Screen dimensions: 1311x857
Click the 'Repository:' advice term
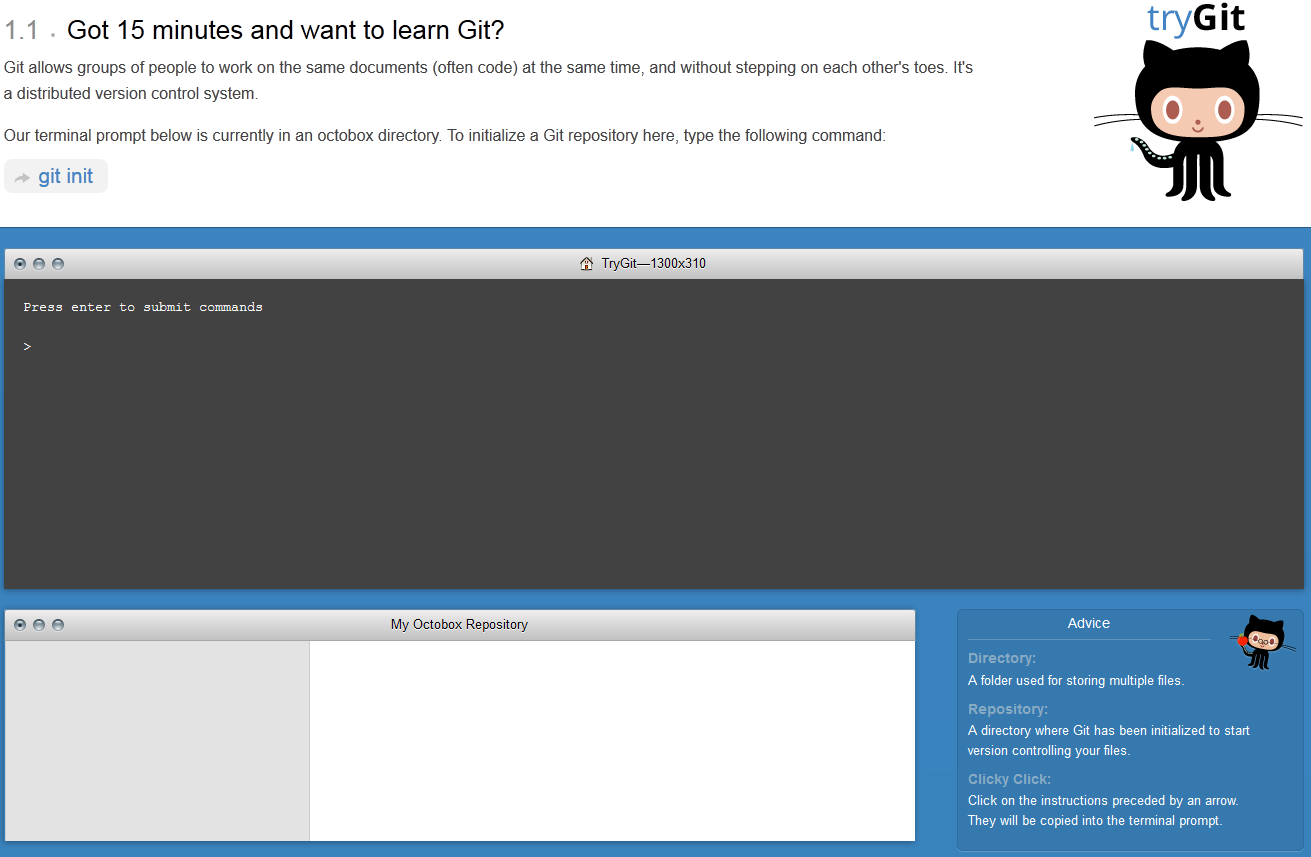tap(1008, 709)
